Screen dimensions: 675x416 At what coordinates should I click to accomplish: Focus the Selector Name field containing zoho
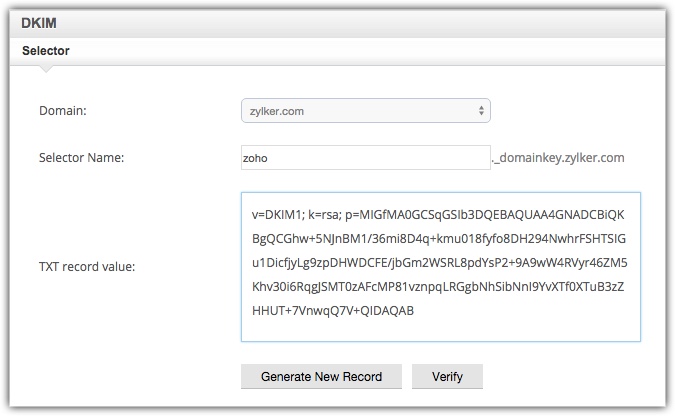click(x=365, y=158)
